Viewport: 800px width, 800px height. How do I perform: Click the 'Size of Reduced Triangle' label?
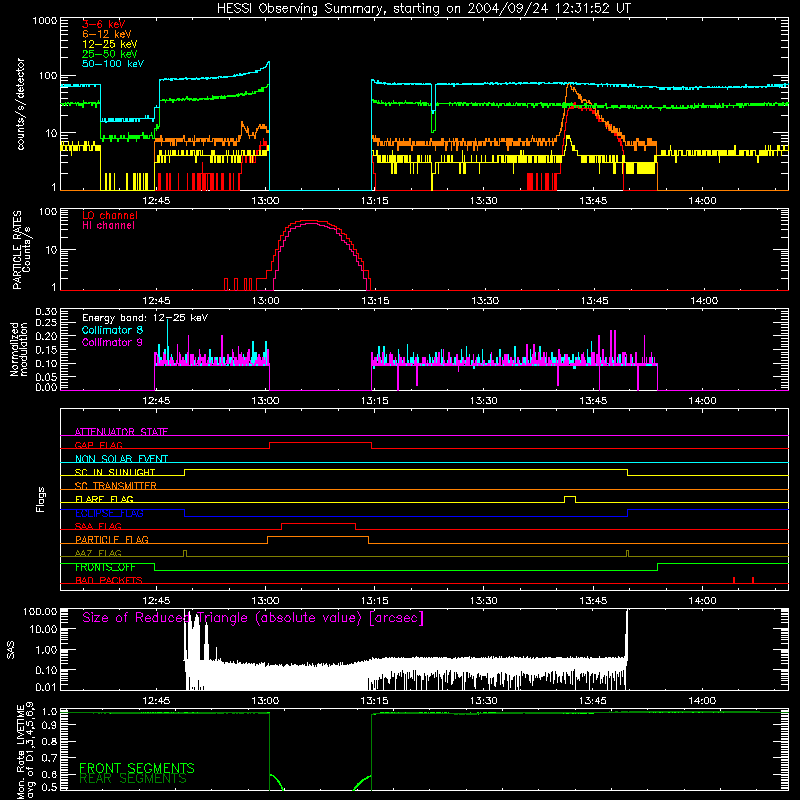[x=253, y=618]
